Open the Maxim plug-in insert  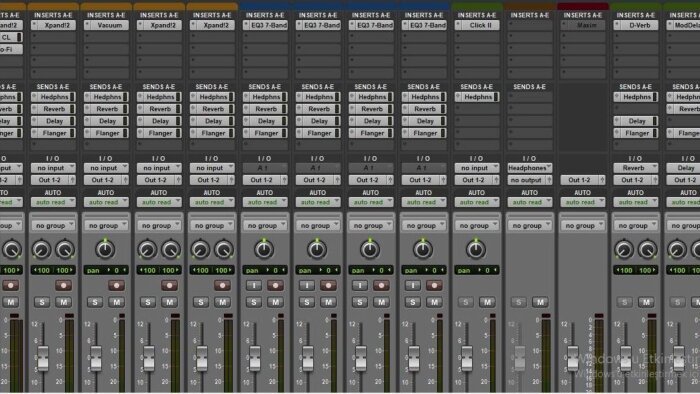tap(586, 25)
